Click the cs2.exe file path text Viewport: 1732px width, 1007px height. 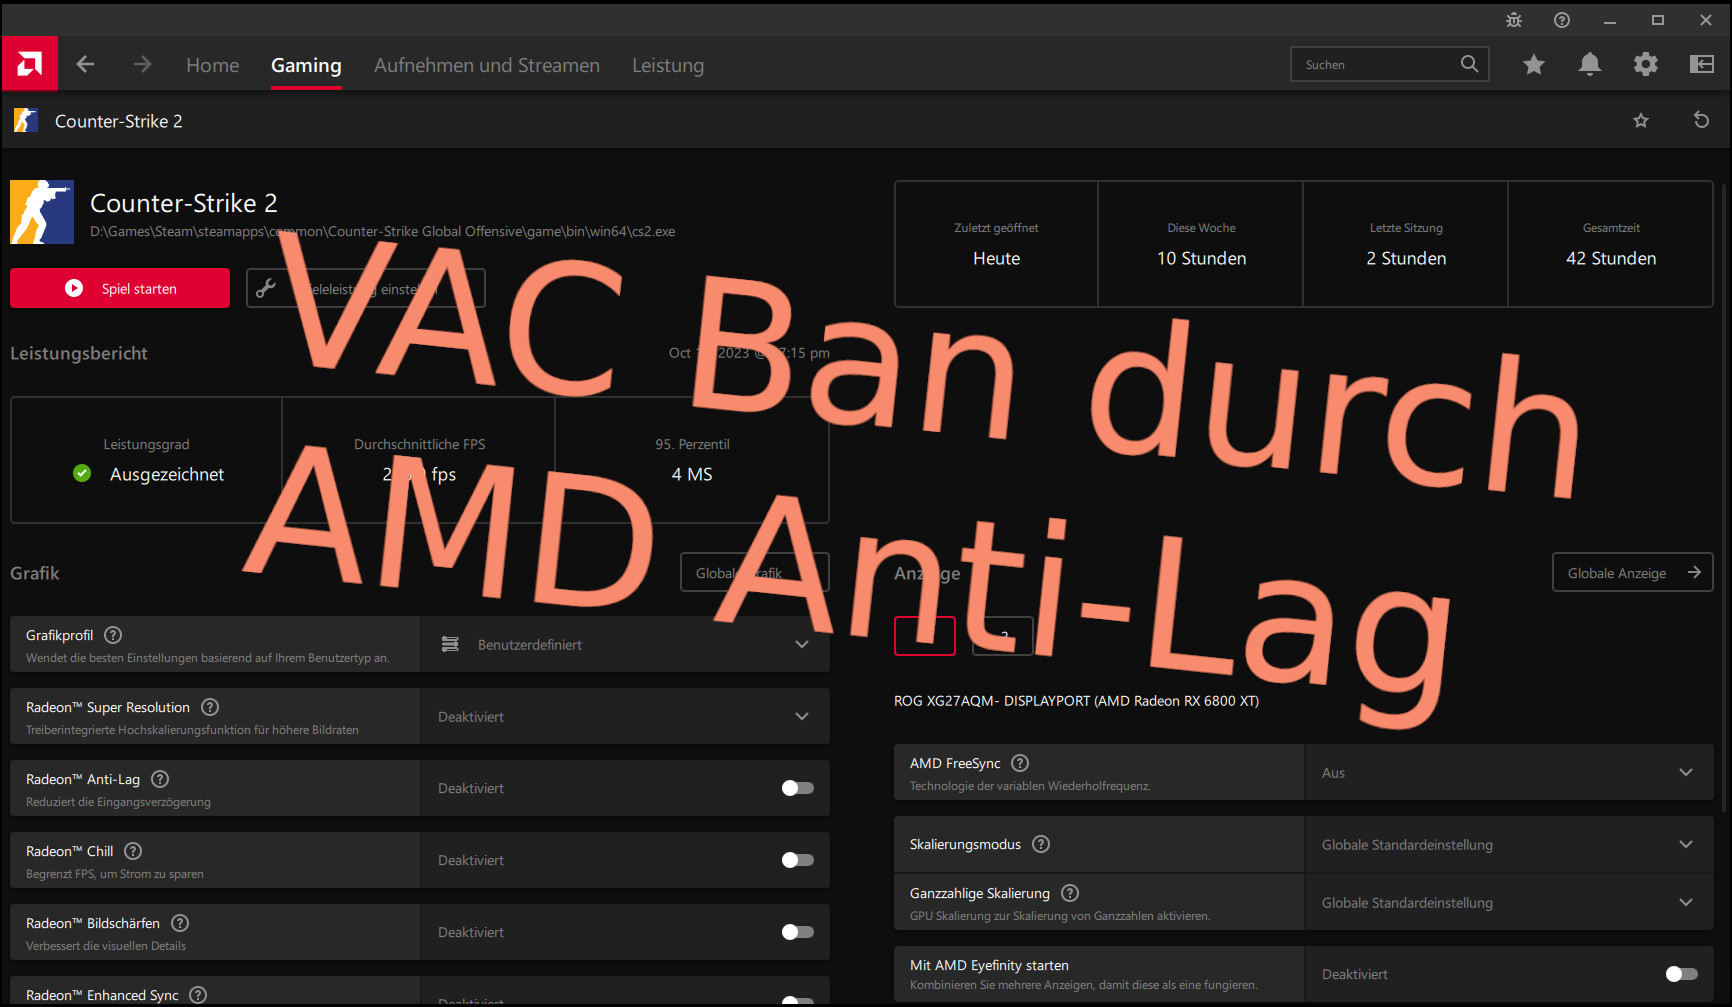click(x=382, y=231)
